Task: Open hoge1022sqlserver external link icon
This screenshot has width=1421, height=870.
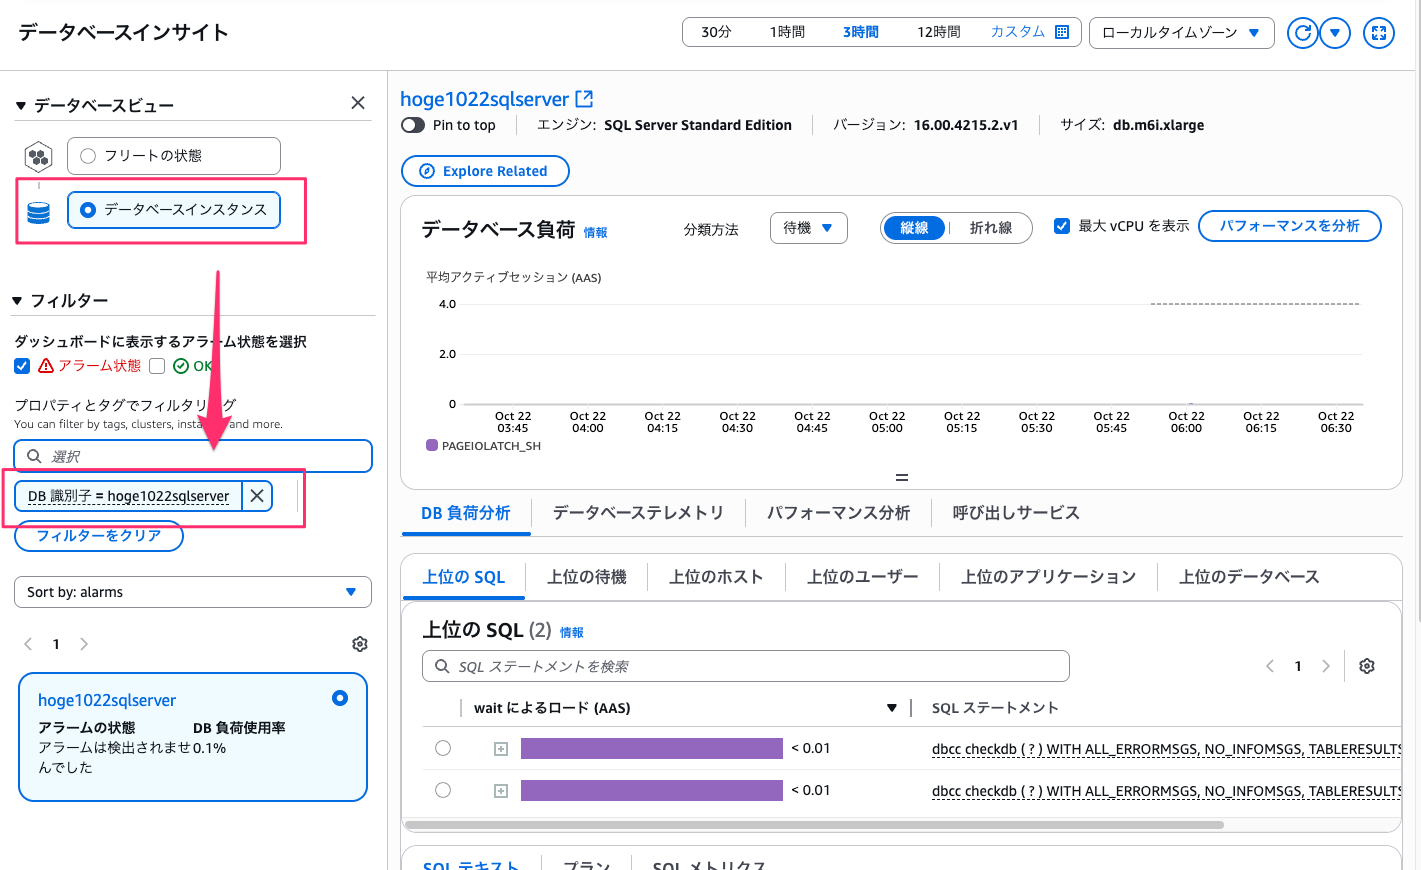Action: (x=585, y=99)
